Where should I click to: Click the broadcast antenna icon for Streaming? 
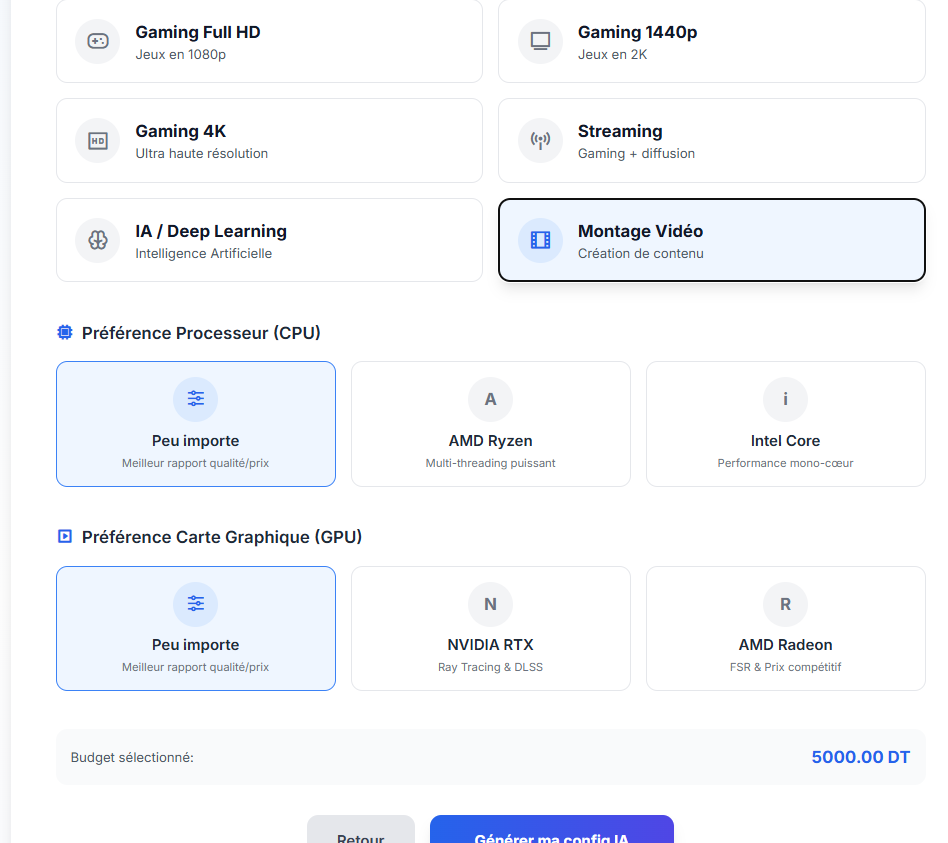click(x=540, y=141)
